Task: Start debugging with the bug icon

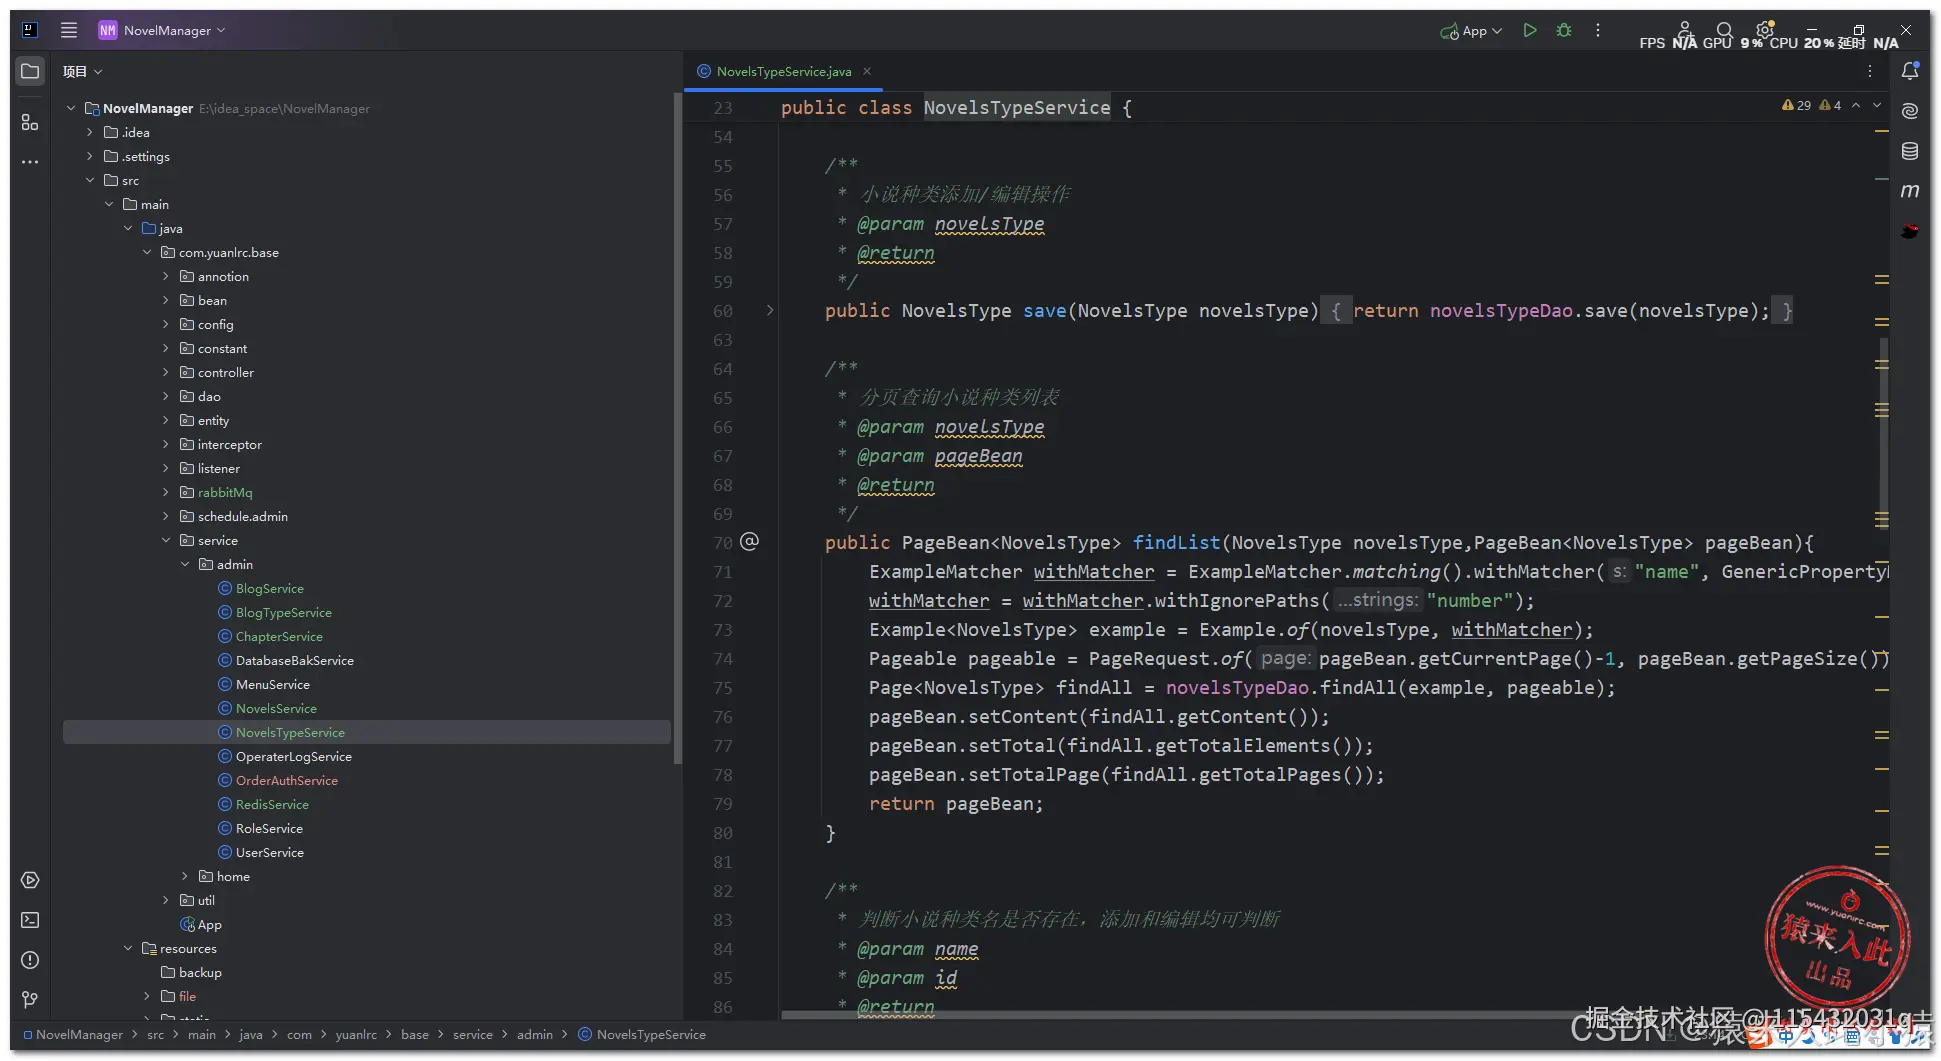Action: [1564, 30]
